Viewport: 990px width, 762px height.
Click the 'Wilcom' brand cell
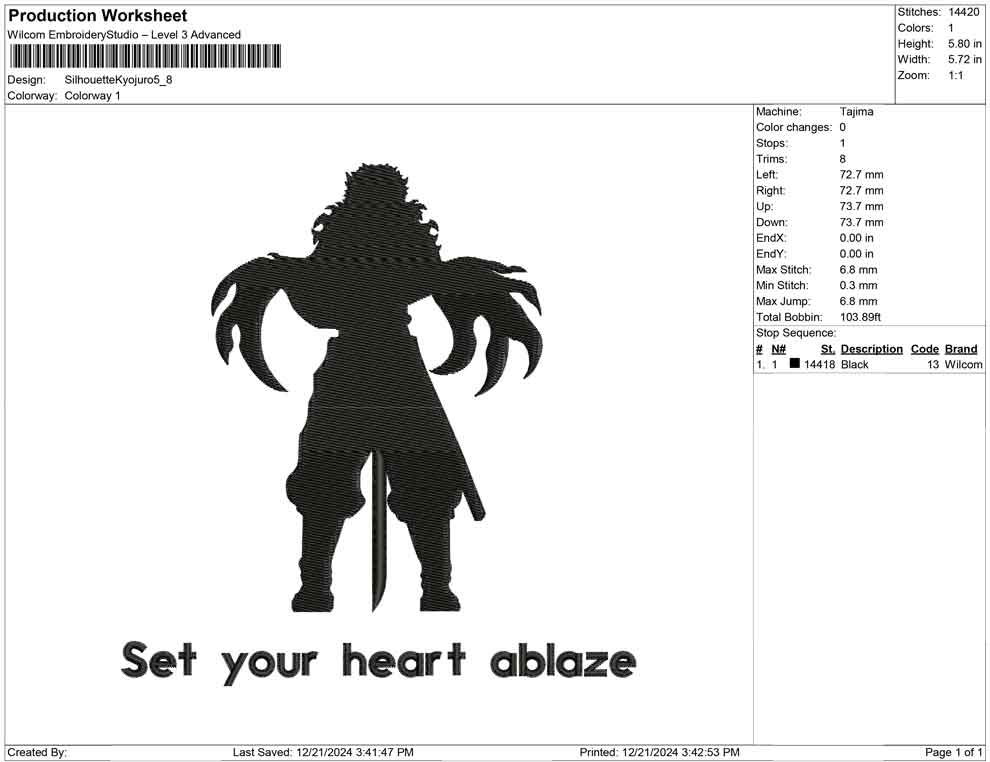pyautogui.click(x=963, y=364)
